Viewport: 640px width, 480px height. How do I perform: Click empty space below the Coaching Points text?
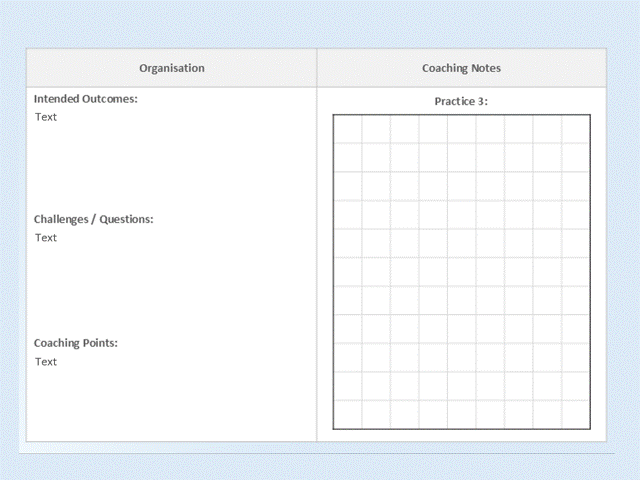pyautogui.click(x=170, y=405)
